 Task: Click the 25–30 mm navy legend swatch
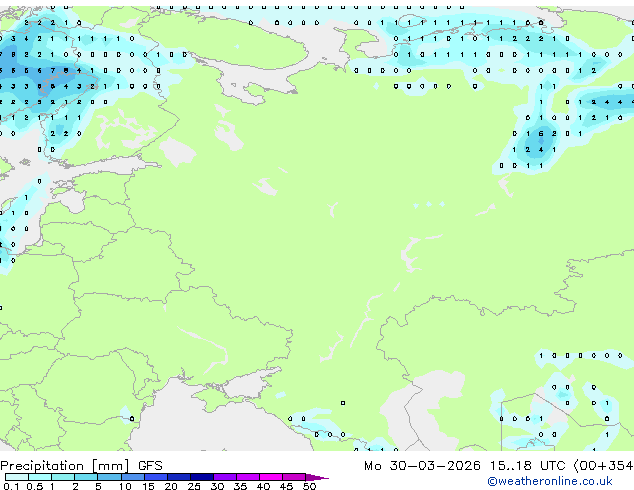point(202,477)
